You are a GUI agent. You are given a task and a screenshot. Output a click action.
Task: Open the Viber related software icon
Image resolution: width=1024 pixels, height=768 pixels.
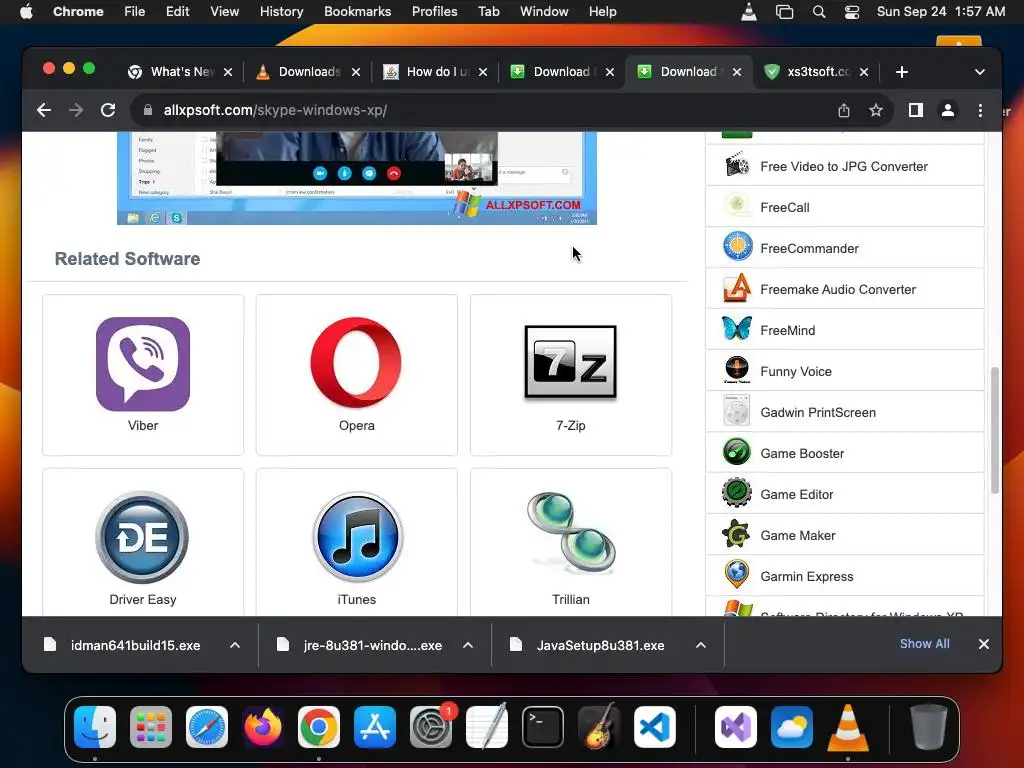point(143,364)
